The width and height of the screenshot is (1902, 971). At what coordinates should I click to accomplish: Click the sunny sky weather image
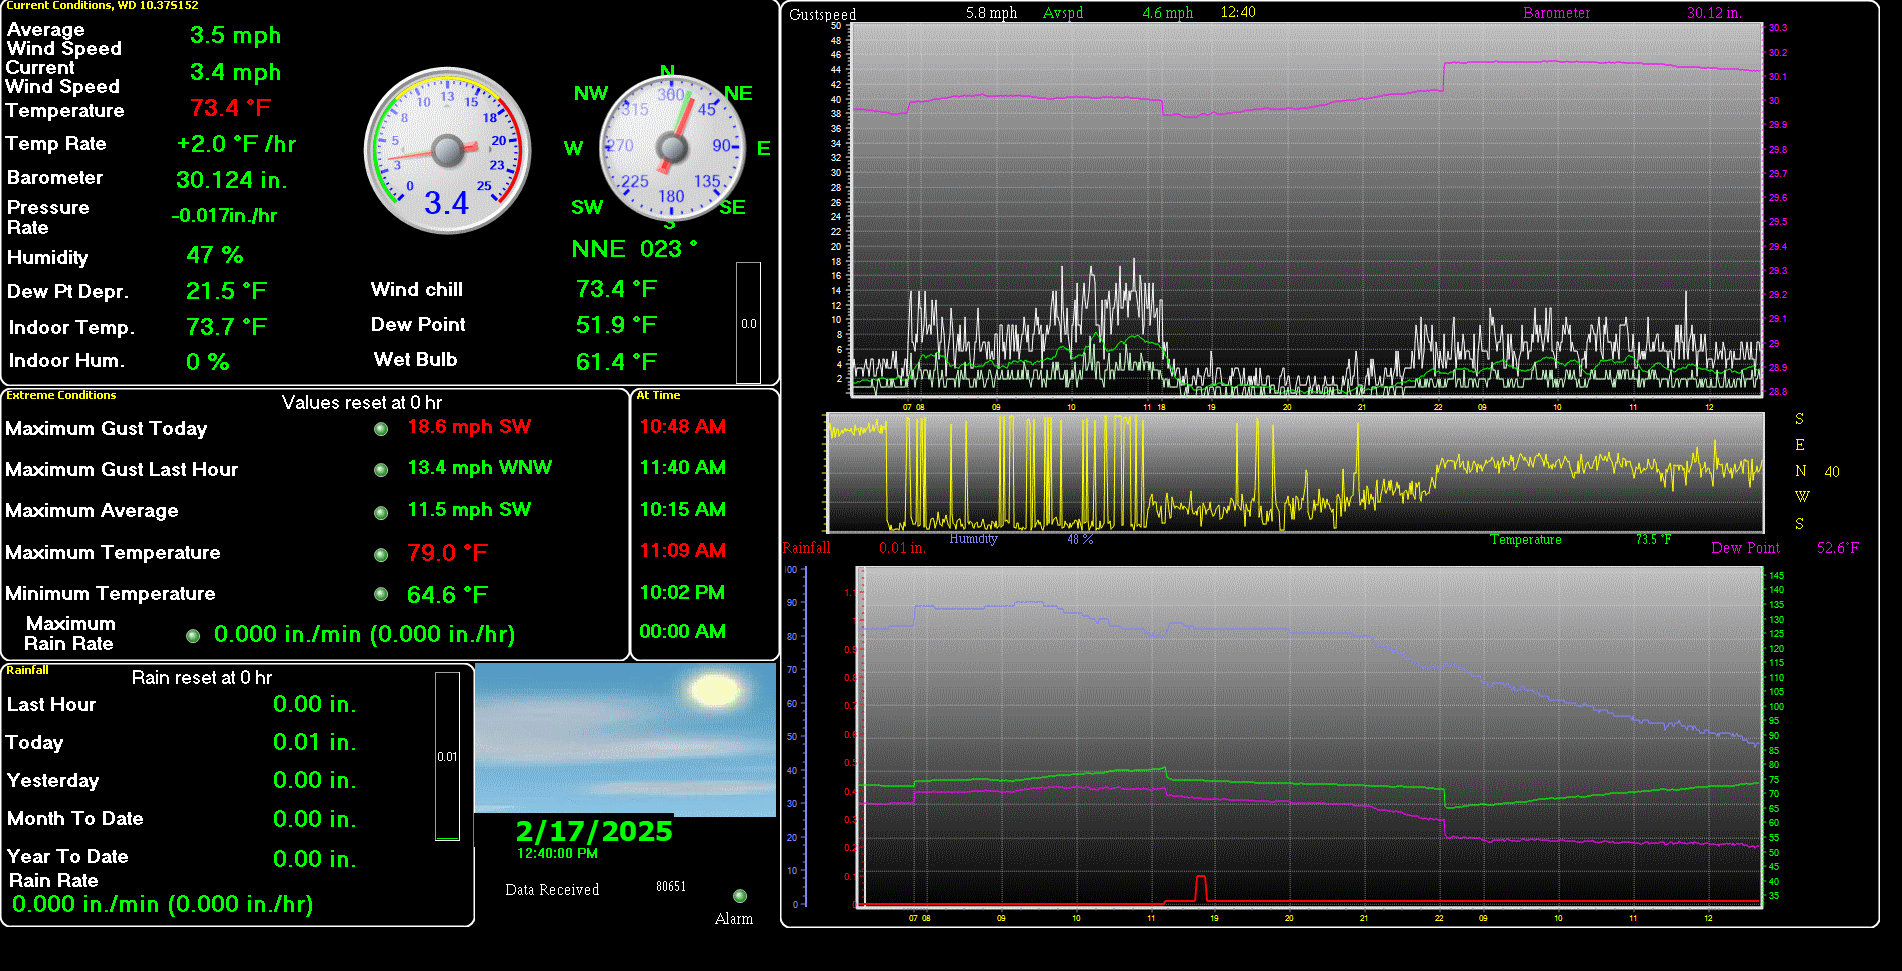(625, 738)
